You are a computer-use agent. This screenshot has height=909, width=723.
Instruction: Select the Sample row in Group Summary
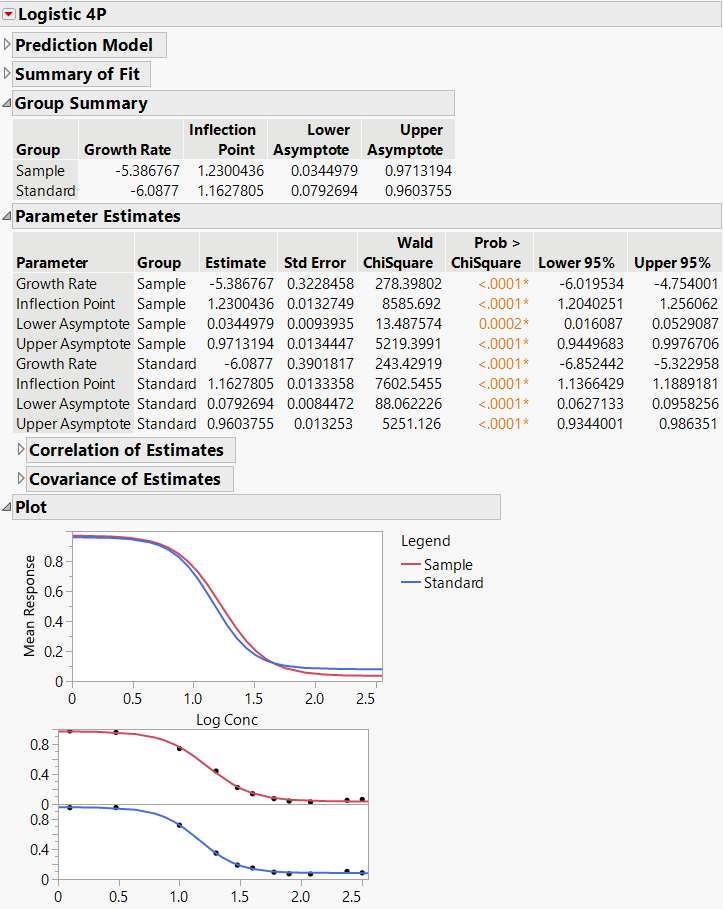pos(40,171)
